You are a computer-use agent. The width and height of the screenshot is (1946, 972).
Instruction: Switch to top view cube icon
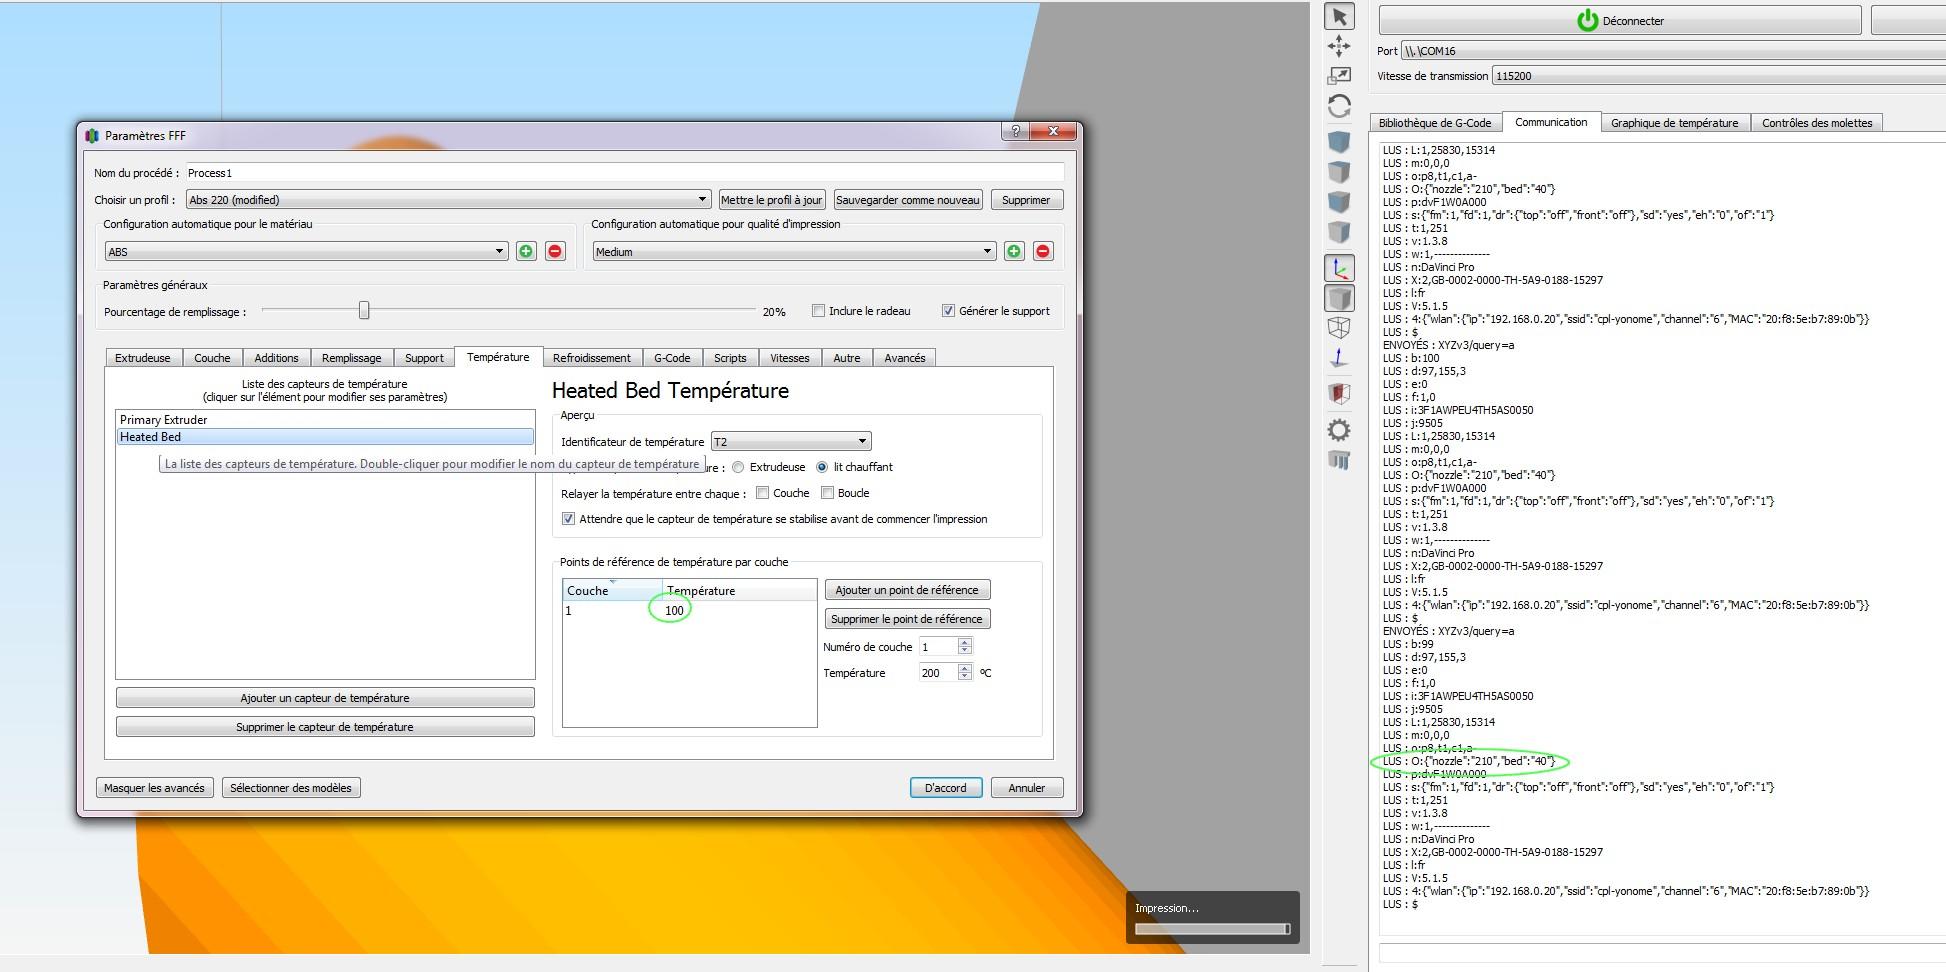[x=1339, y=172]
